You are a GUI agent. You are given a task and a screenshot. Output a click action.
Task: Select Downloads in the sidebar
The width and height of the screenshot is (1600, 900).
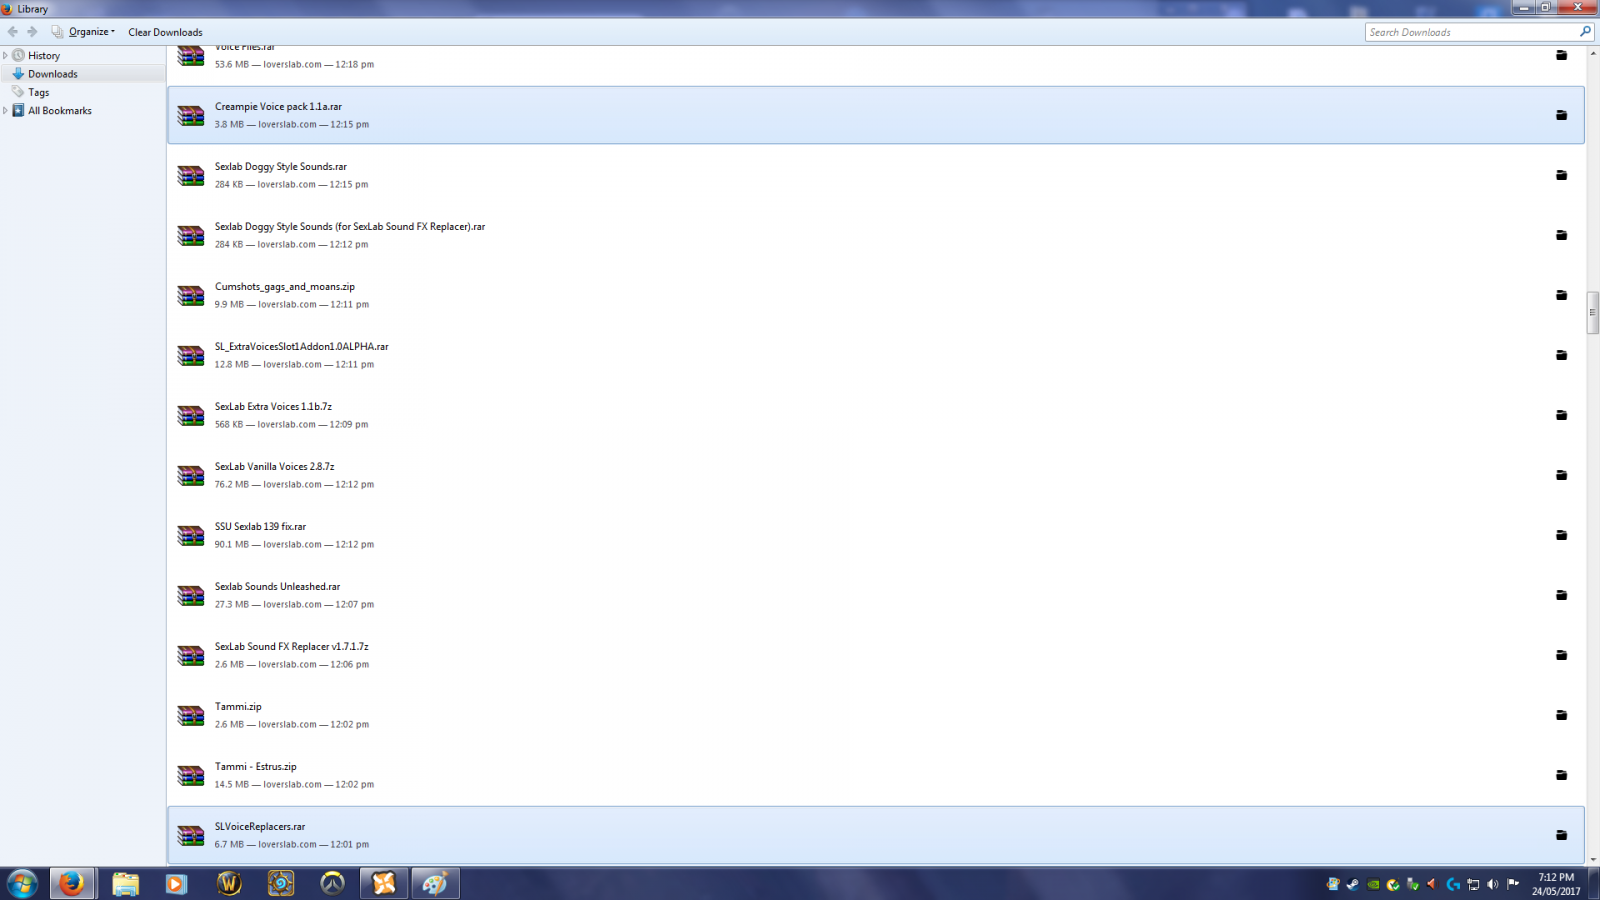53,74
